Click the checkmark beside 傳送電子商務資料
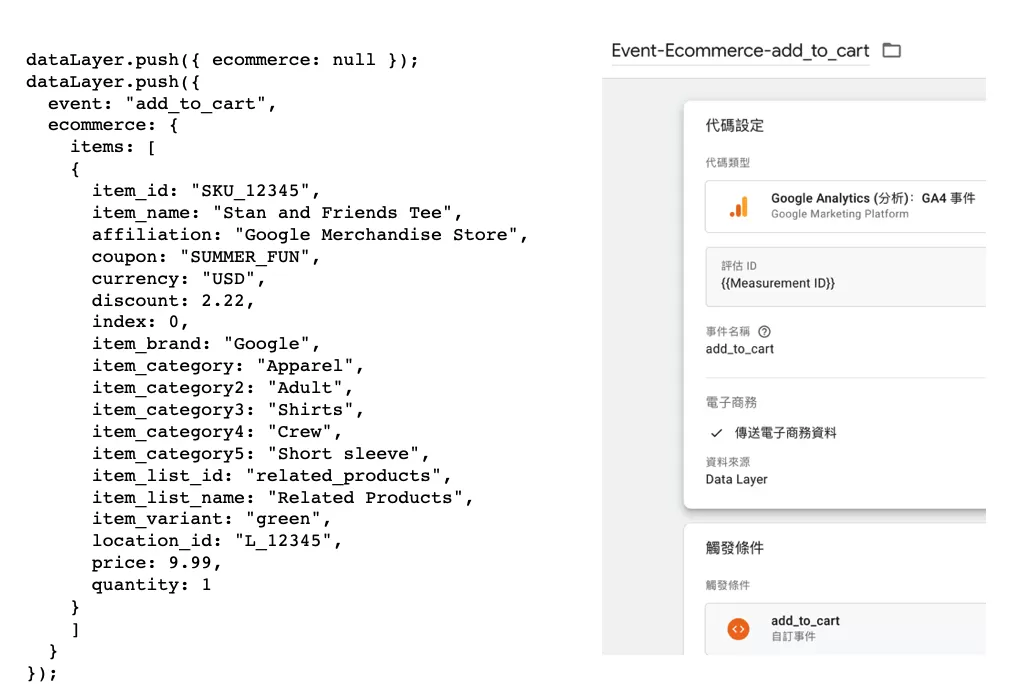The height and width of the screenshot is (696, 1009). [x=716, y=433]
